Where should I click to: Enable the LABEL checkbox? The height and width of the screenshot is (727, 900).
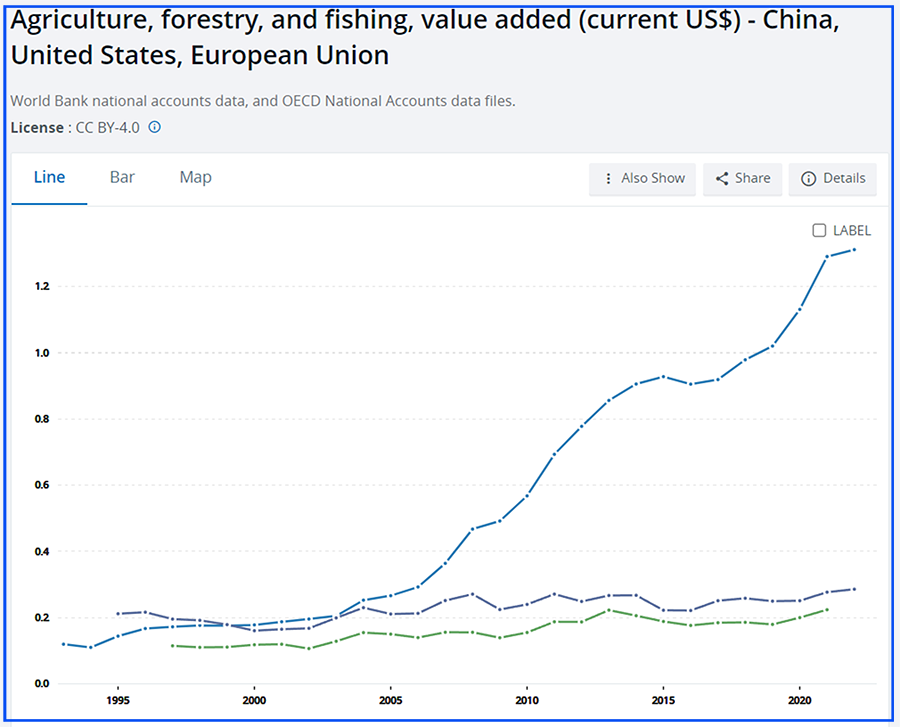coord(819,231)
